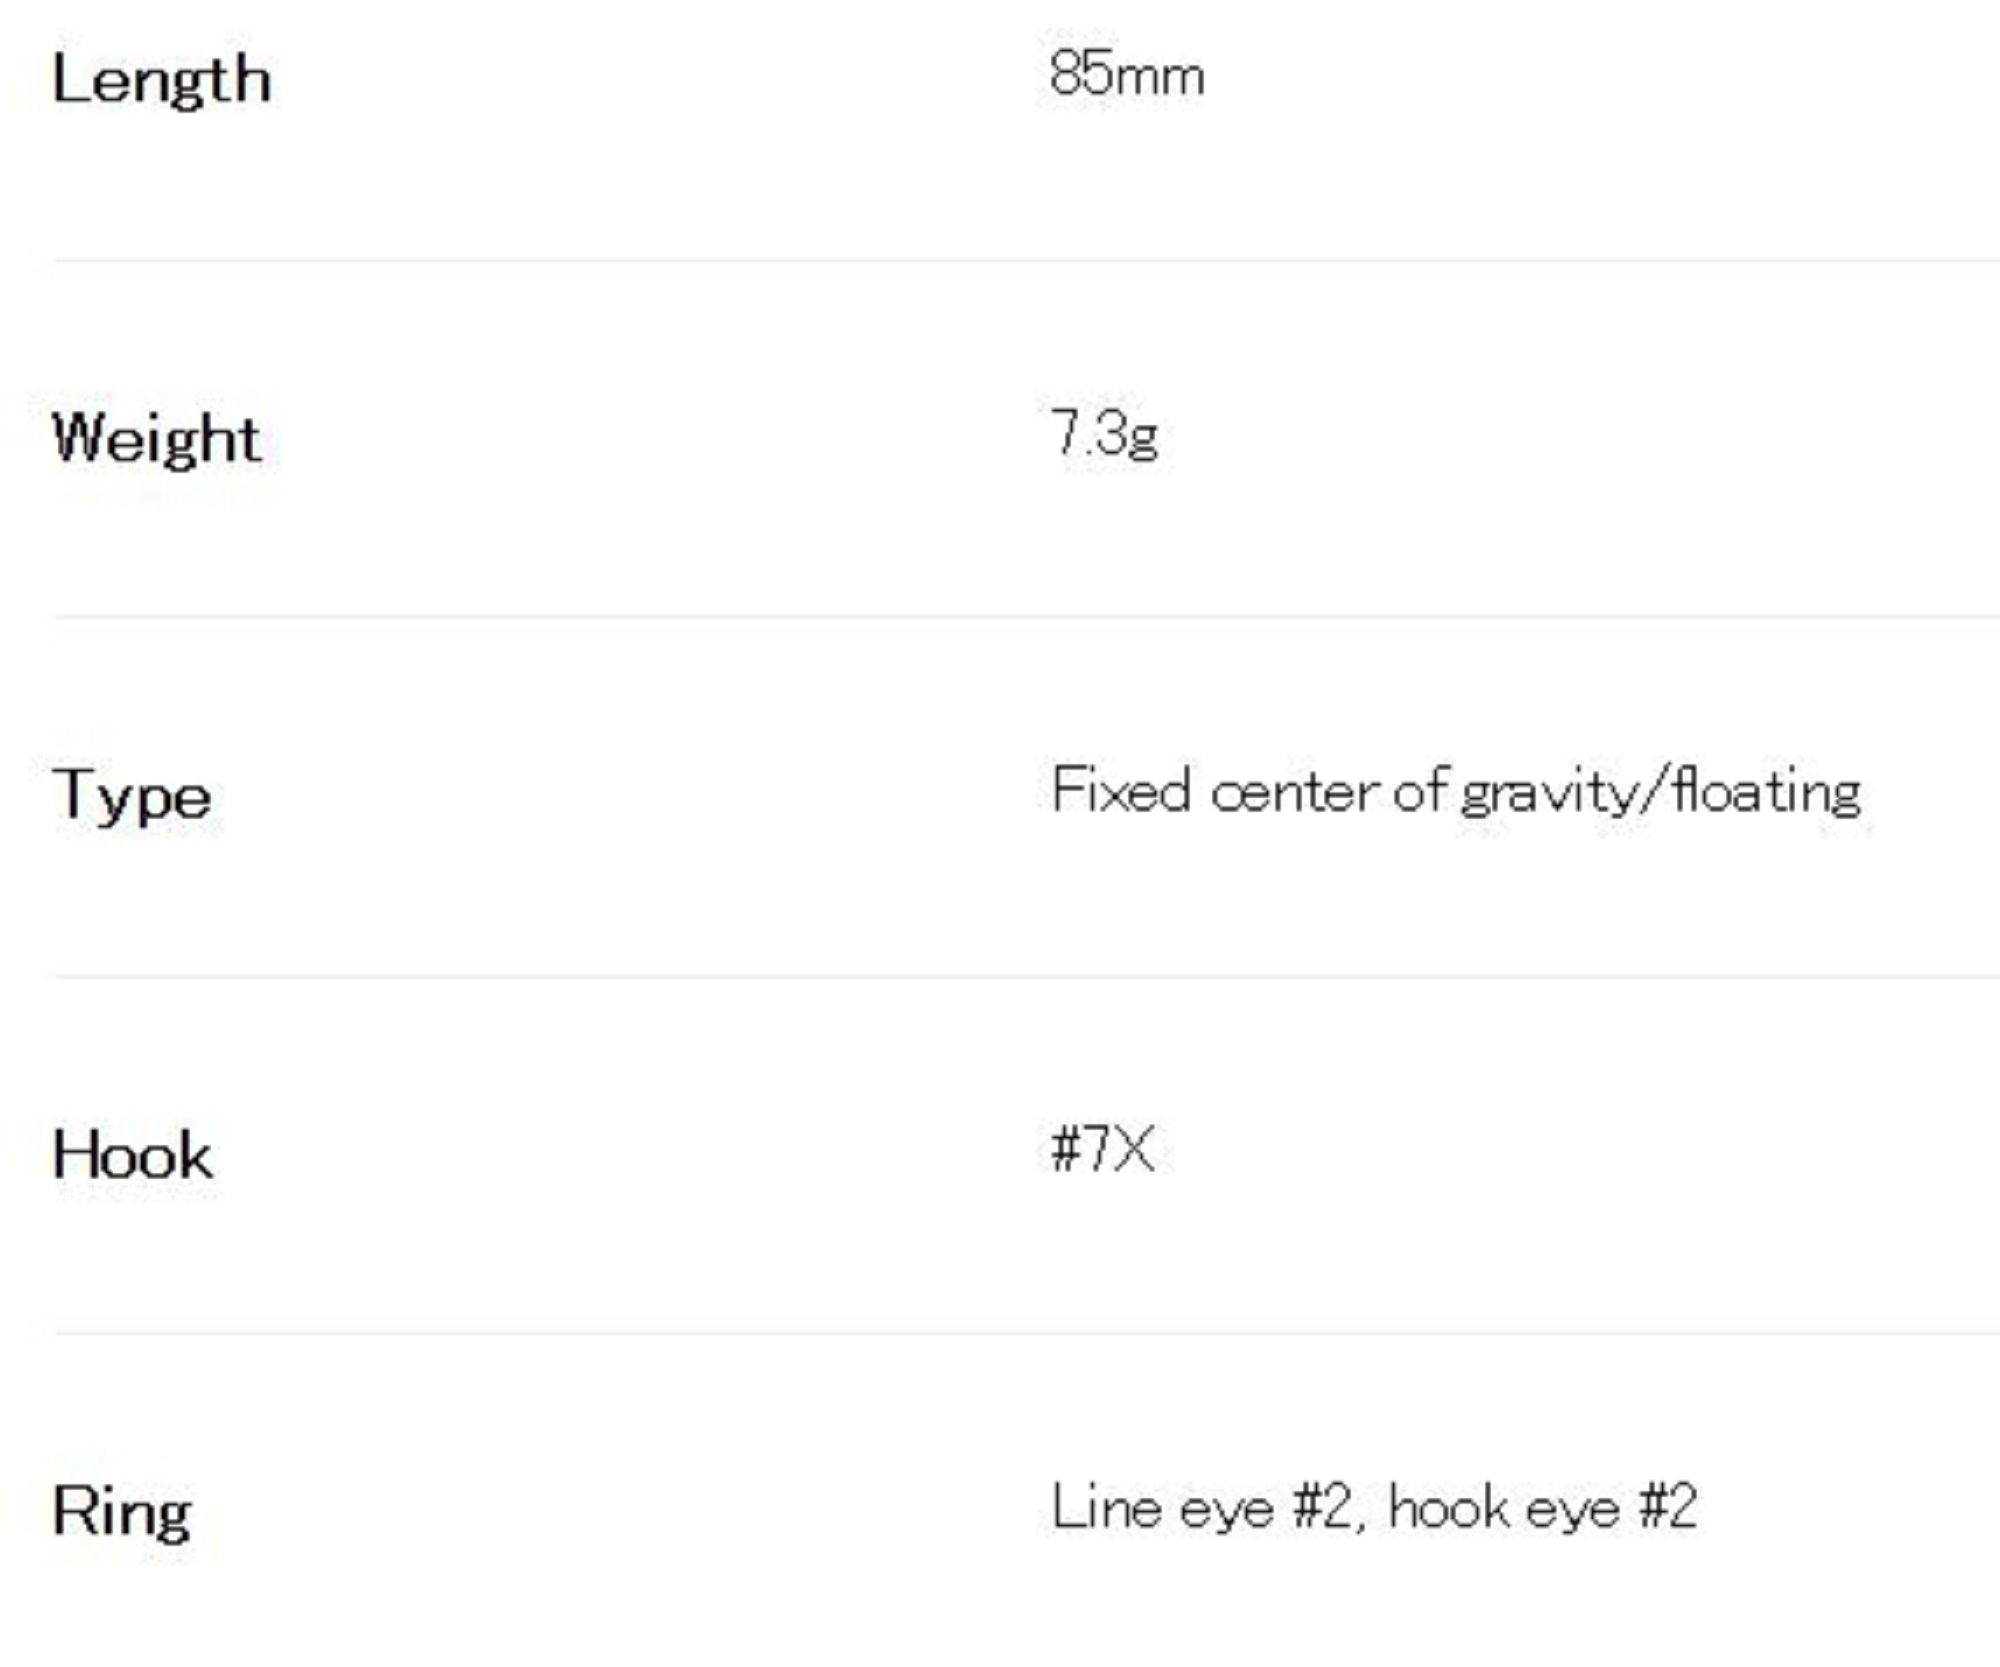Click the "Line eye #2" text
The width and height of the screenshot is (2000, 1667).
(1201, 1507)
